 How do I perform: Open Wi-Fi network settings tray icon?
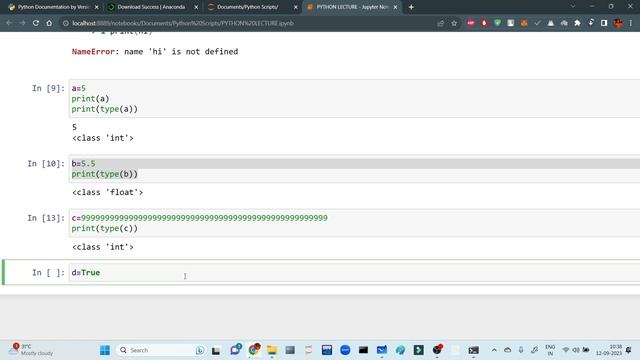pos(566,350)
